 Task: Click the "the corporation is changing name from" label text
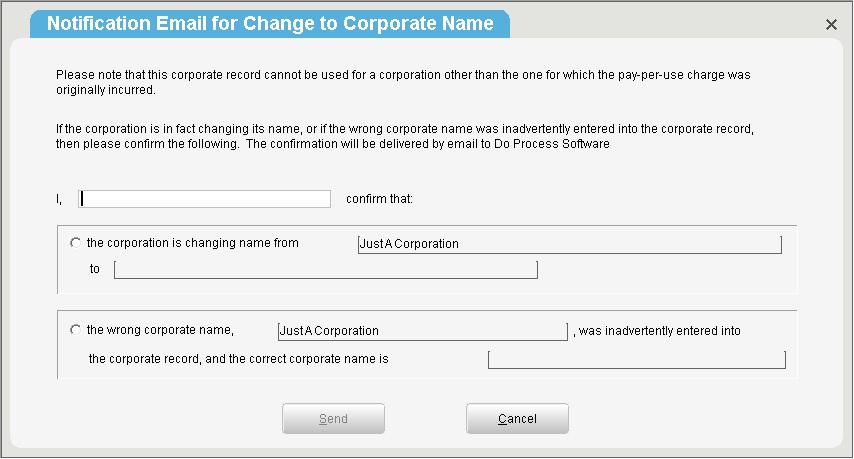click(x=193, y=243)
